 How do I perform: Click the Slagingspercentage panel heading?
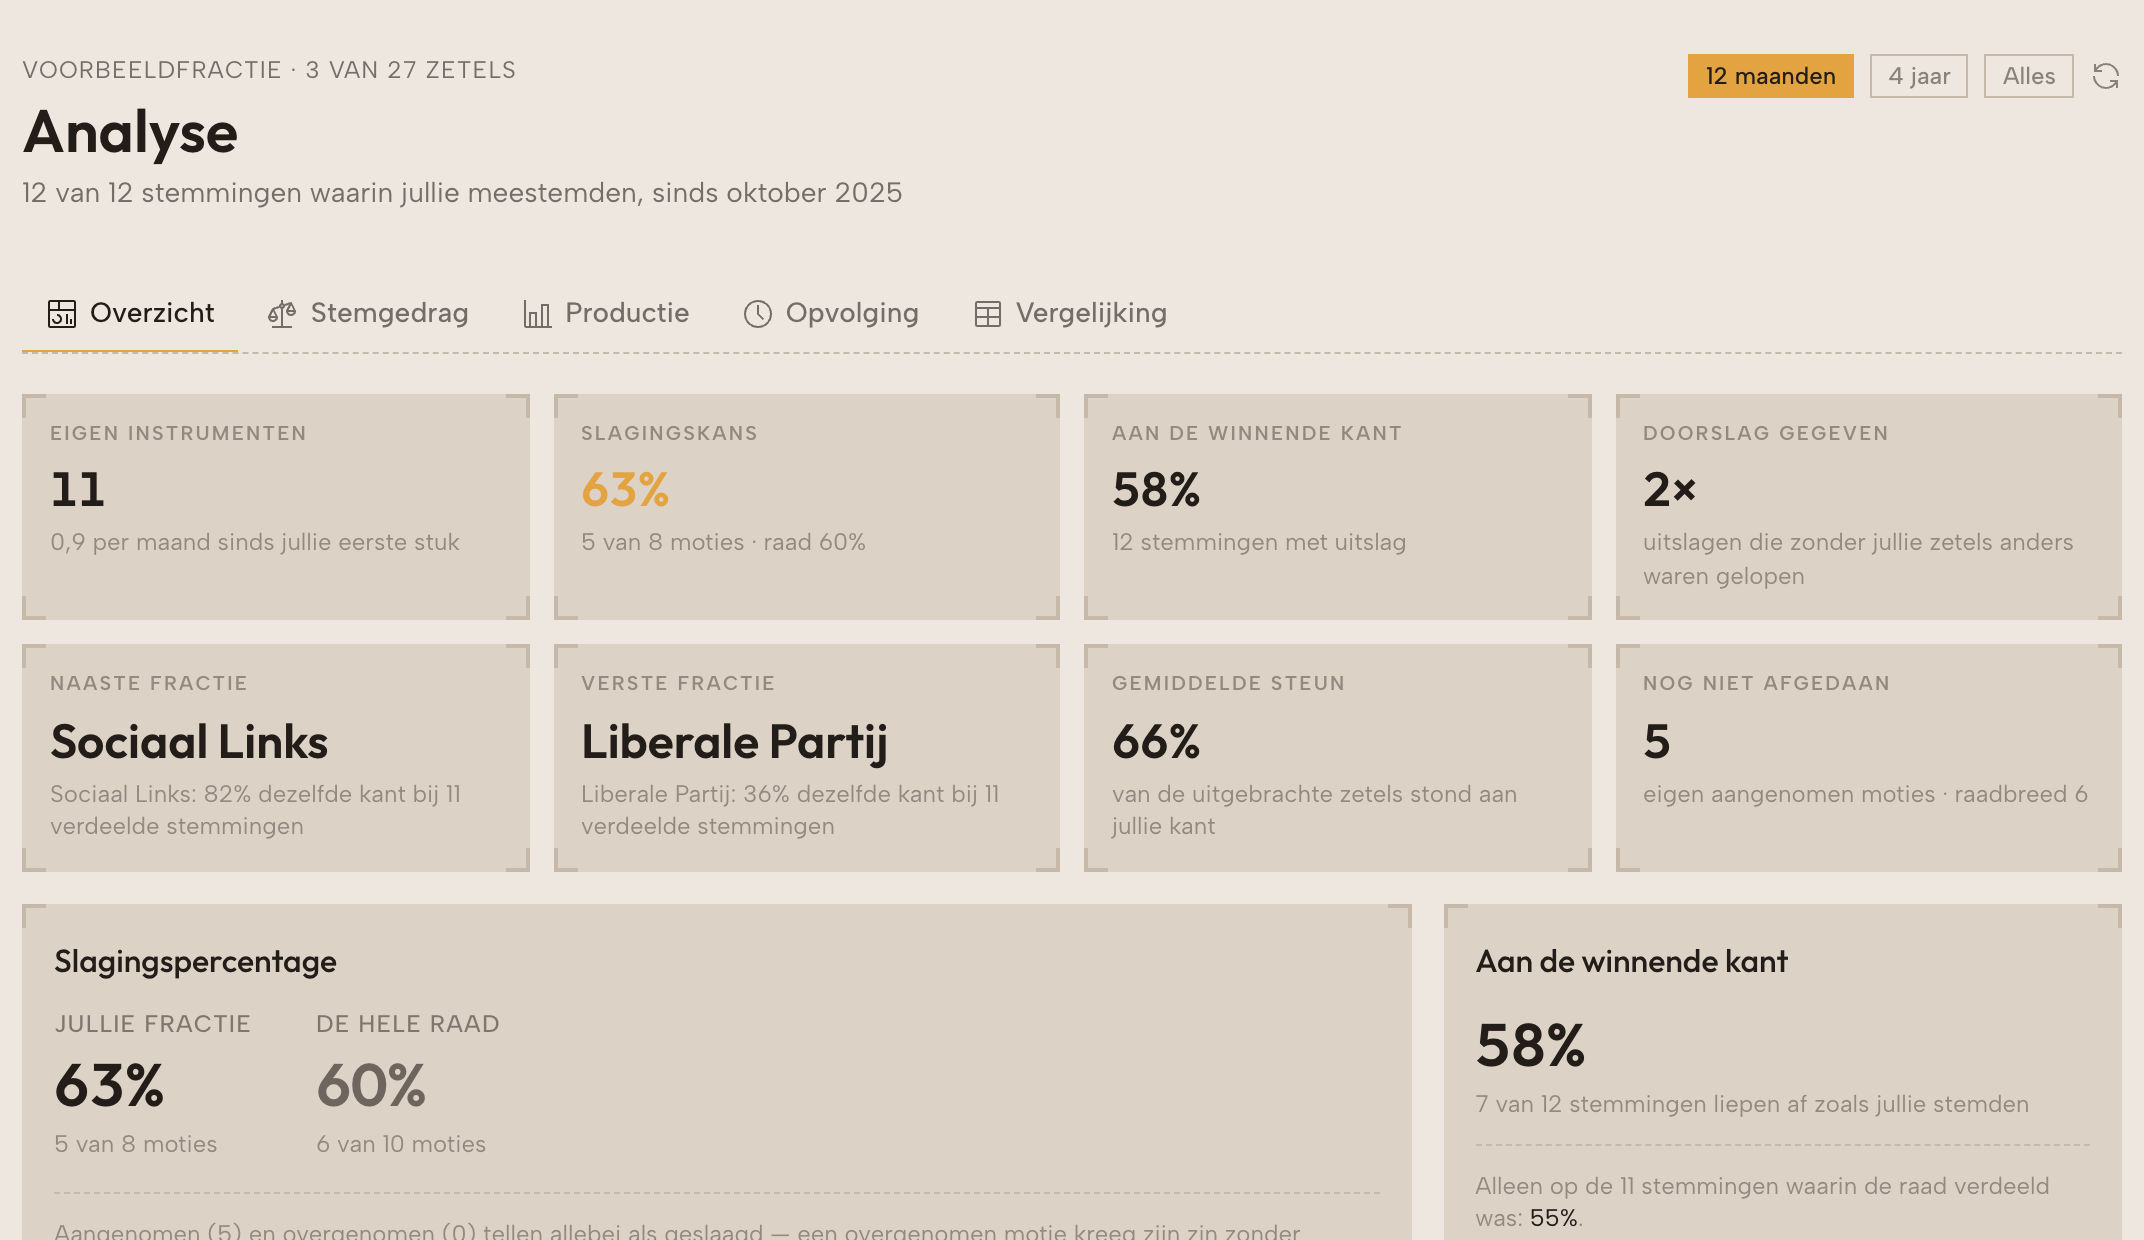coord(195,962)
